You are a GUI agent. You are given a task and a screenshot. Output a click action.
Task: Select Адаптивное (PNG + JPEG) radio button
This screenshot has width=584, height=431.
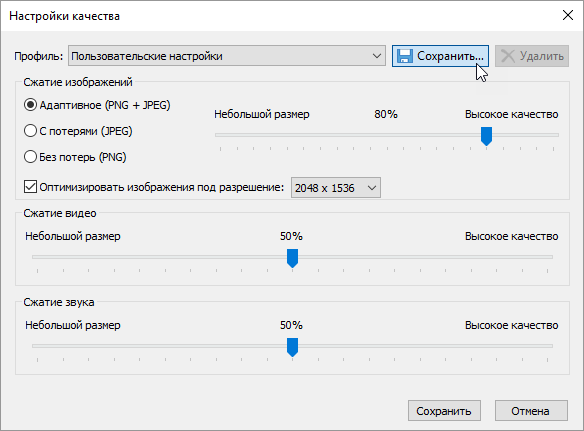point(30,105)
